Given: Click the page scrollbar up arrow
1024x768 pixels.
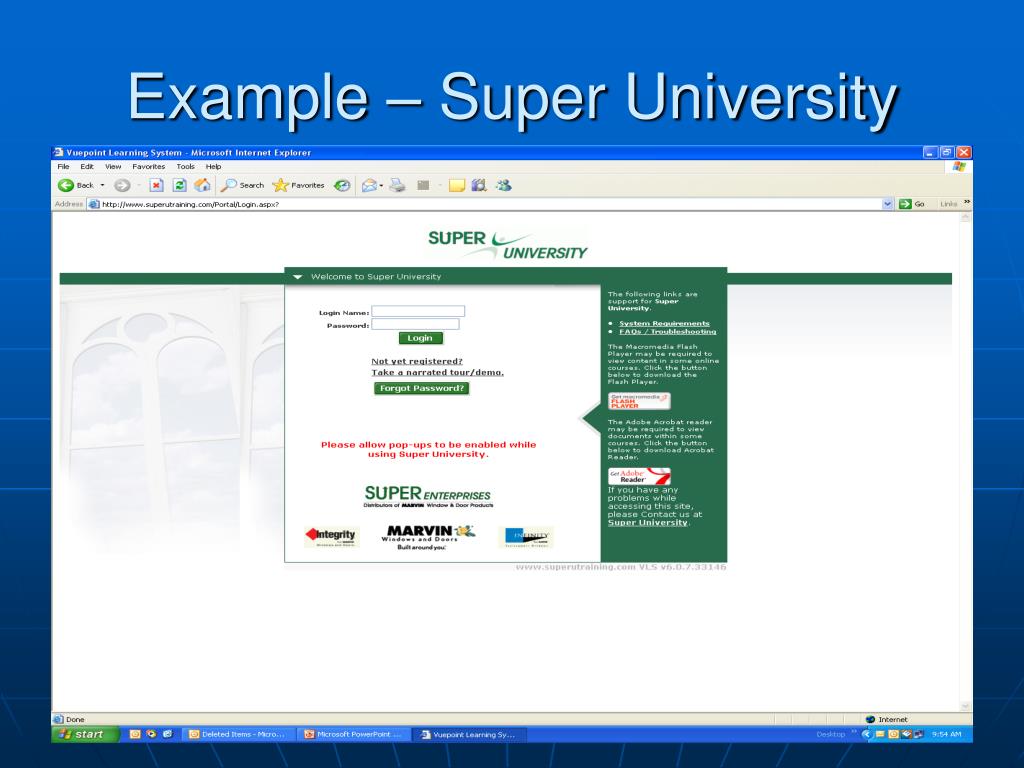Looking at the screenshot, I should click(965, 218).
